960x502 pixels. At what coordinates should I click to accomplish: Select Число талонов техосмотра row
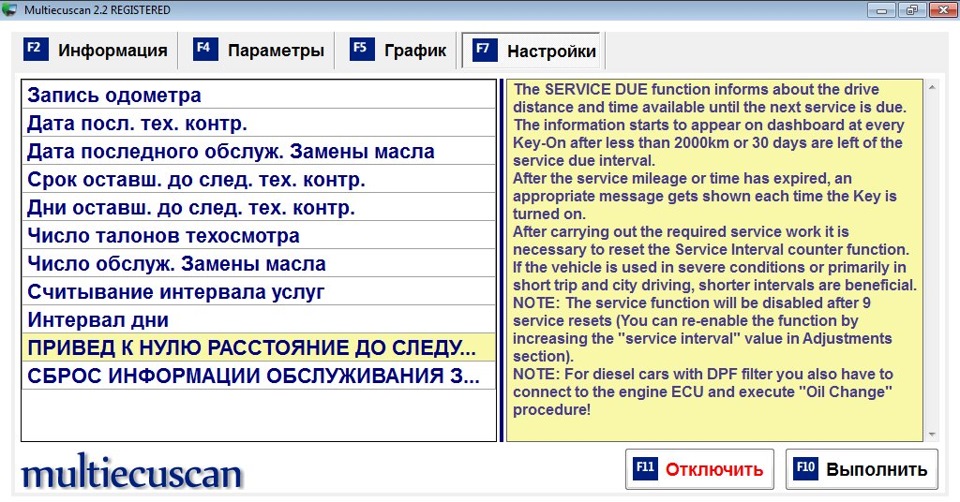click(258, 236)
